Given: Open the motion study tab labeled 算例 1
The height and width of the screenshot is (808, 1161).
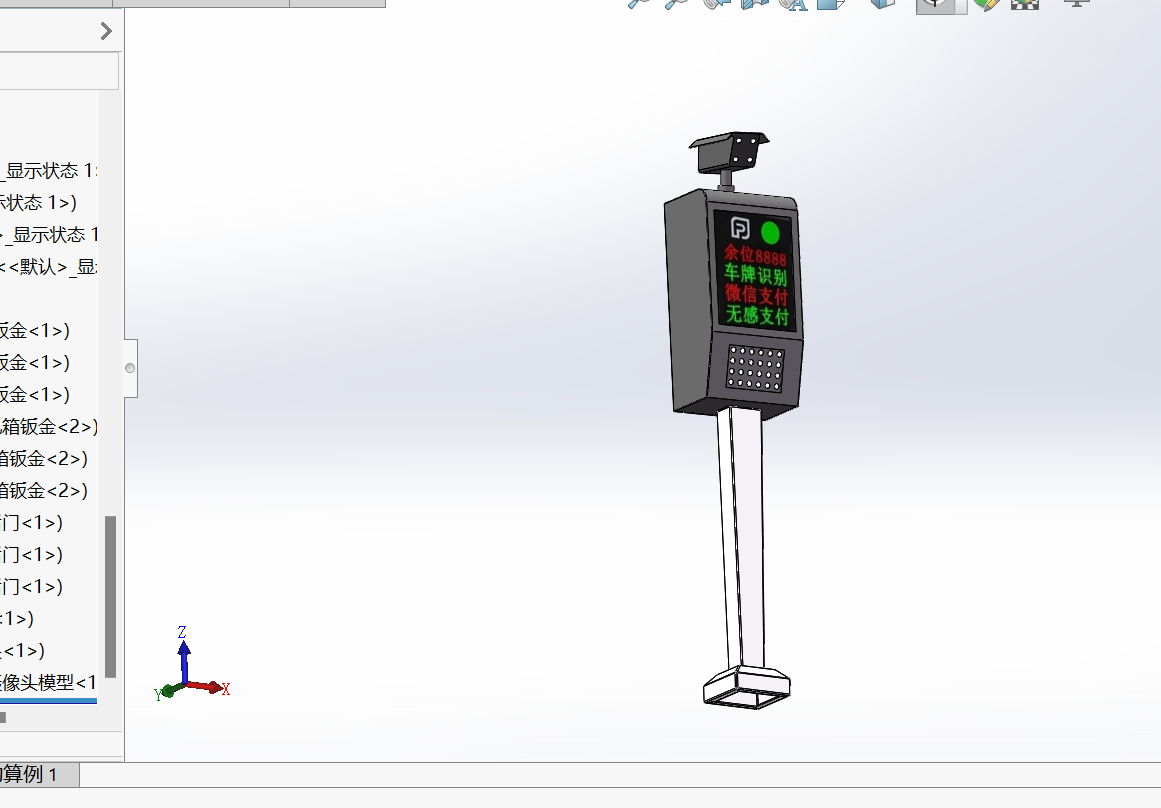Looking at the screenshot, I should 37,775.
